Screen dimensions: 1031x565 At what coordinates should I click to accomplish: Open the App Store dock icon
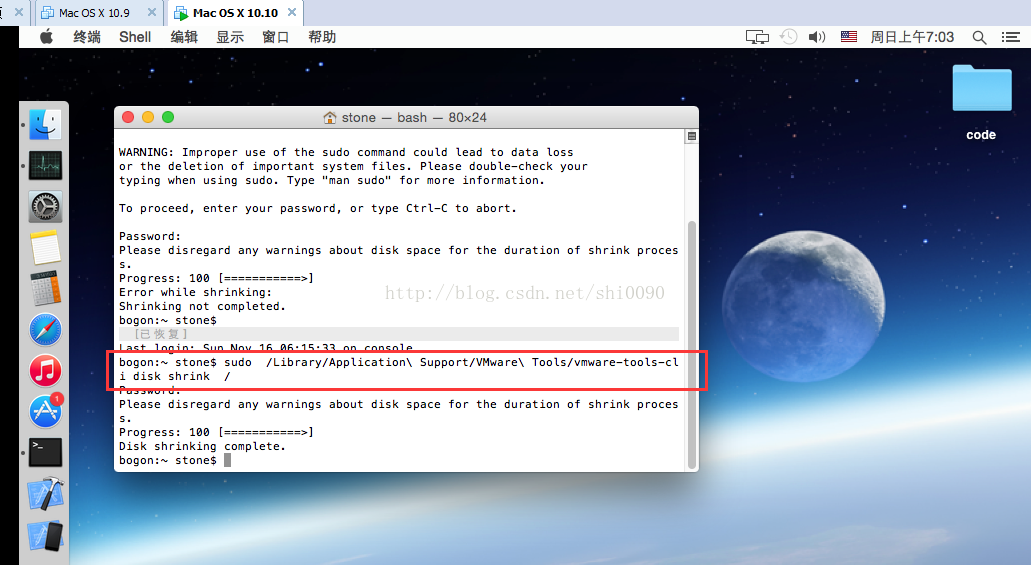point(45,411)
